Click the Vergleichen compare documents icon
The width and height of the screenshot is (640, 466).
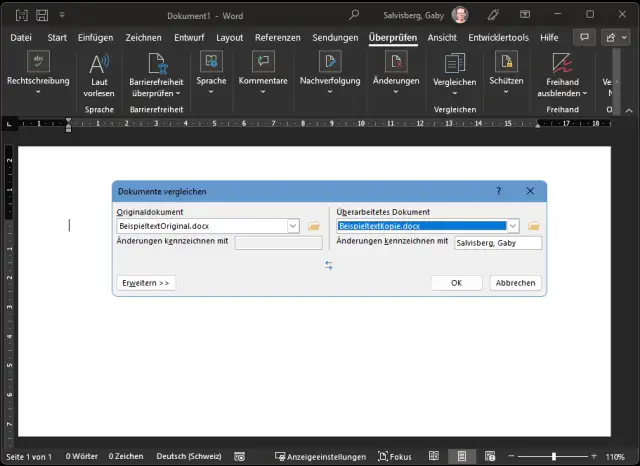point(454,63)
